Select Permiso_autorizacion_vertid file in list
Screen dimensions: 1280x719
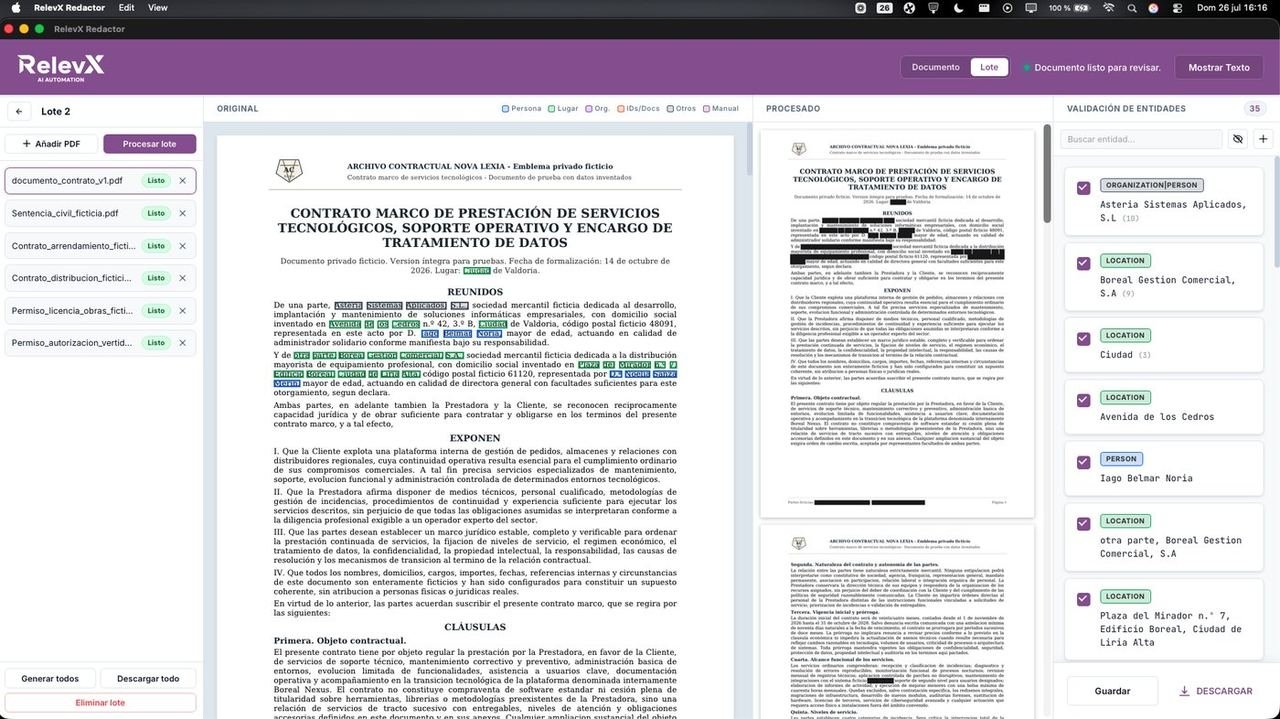[100, 343]
